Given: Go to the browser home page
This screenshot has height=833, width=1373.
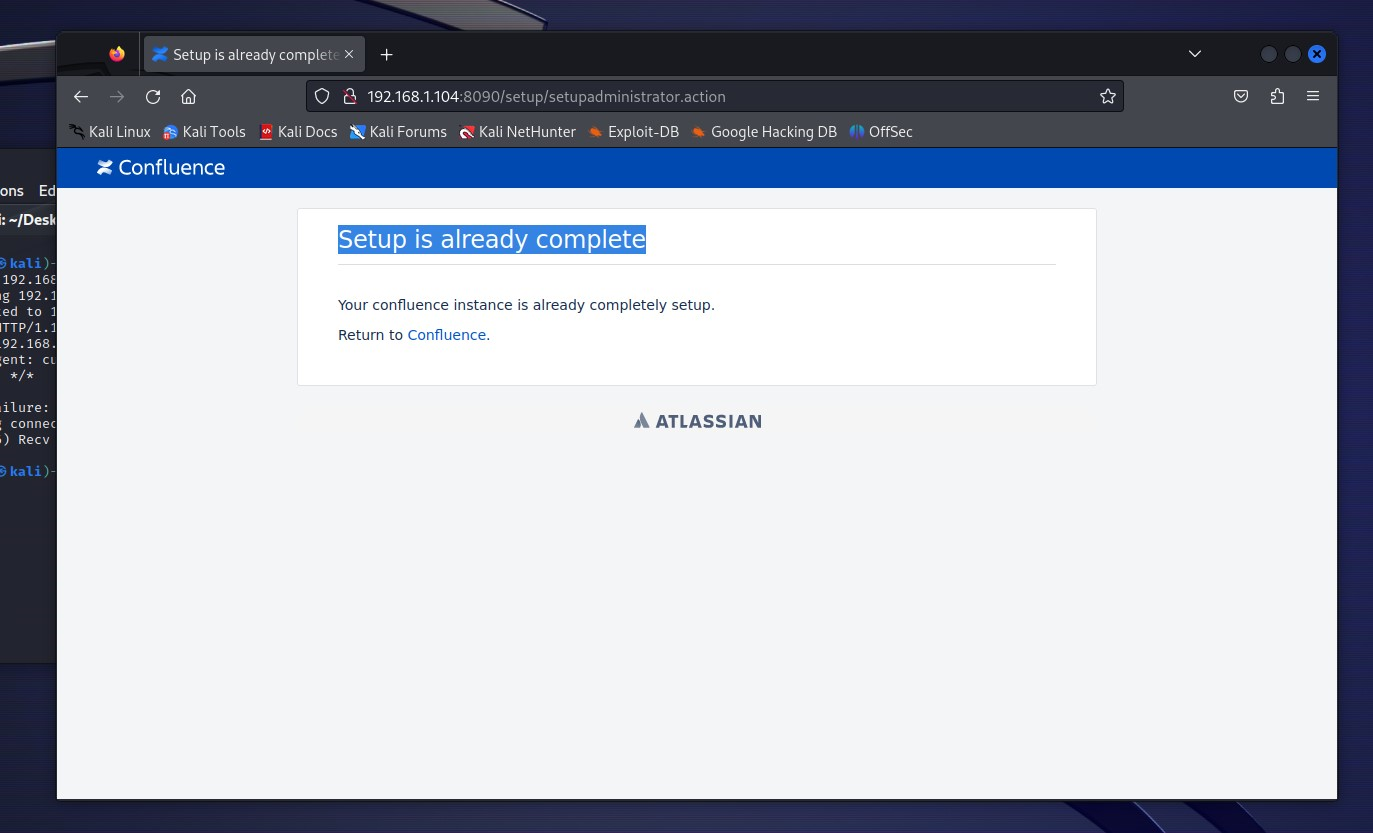Looking at the screenshot, I should click(188, 96).
